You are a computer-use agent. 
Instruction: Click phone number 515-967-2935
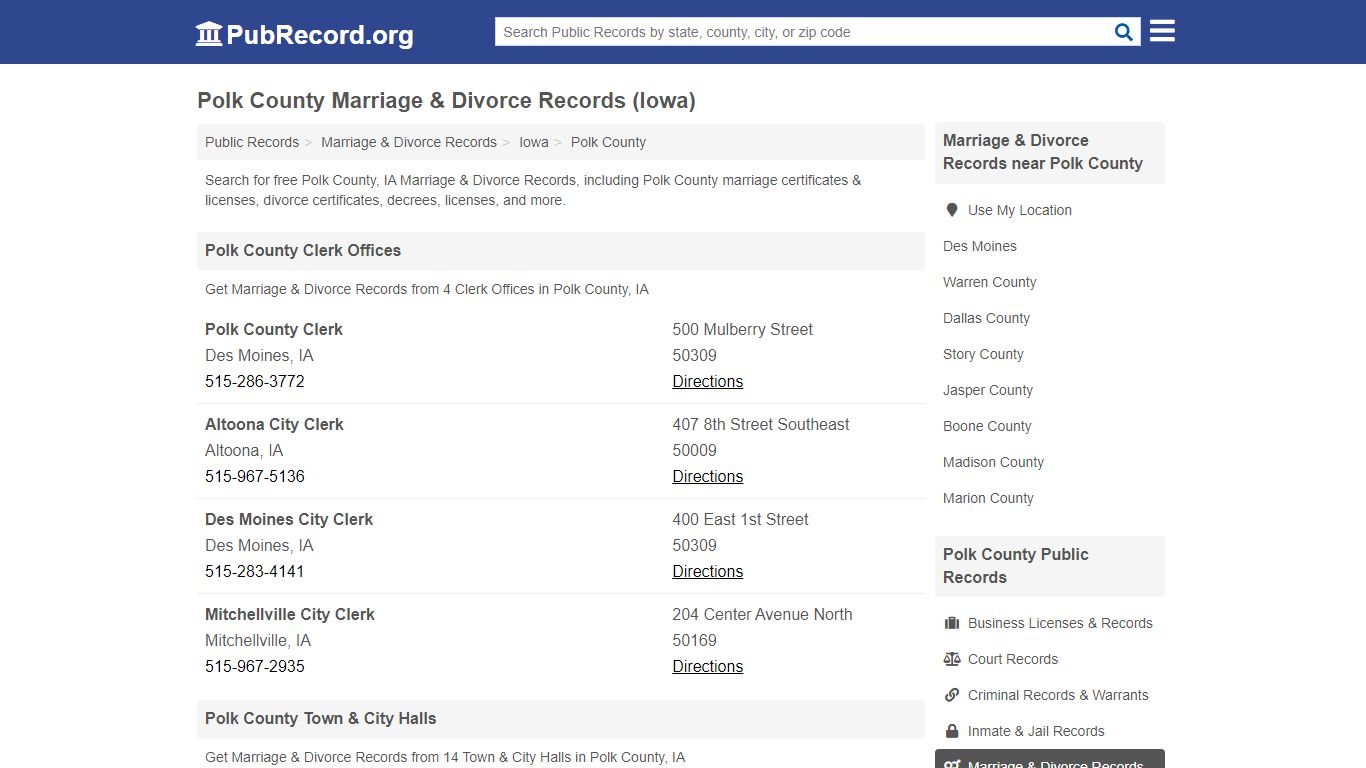click(x=255, y=666)
